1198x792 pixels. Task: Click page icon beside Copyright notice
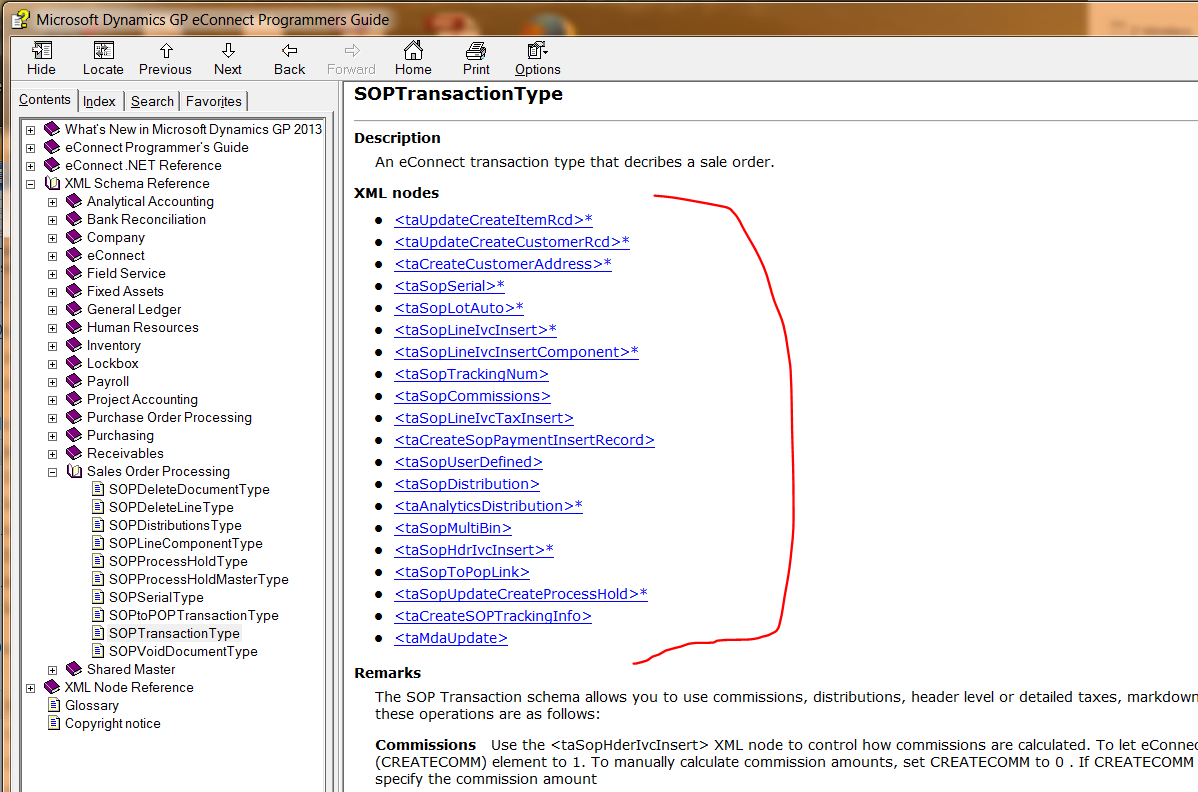(53, 723)
